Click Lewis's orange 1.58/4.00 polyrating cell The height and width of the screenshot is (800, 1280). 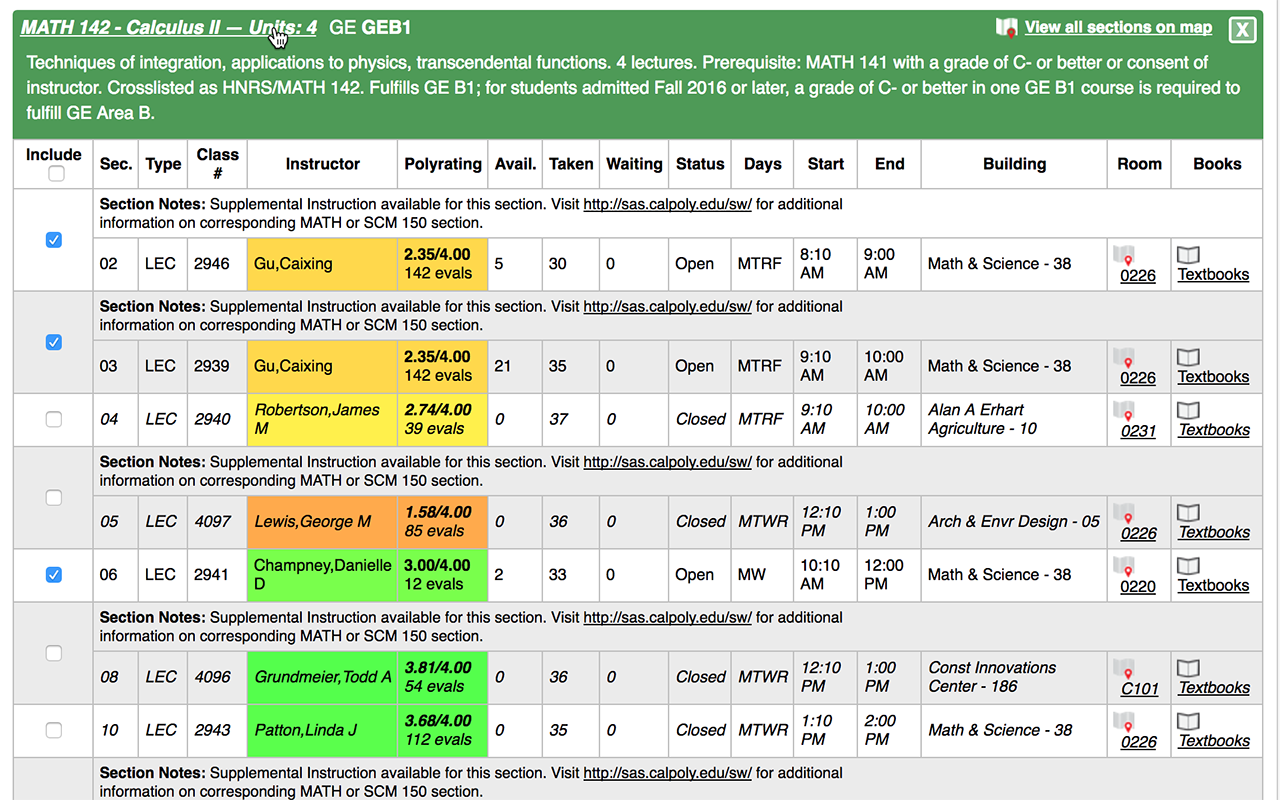[x=442, y=522]
